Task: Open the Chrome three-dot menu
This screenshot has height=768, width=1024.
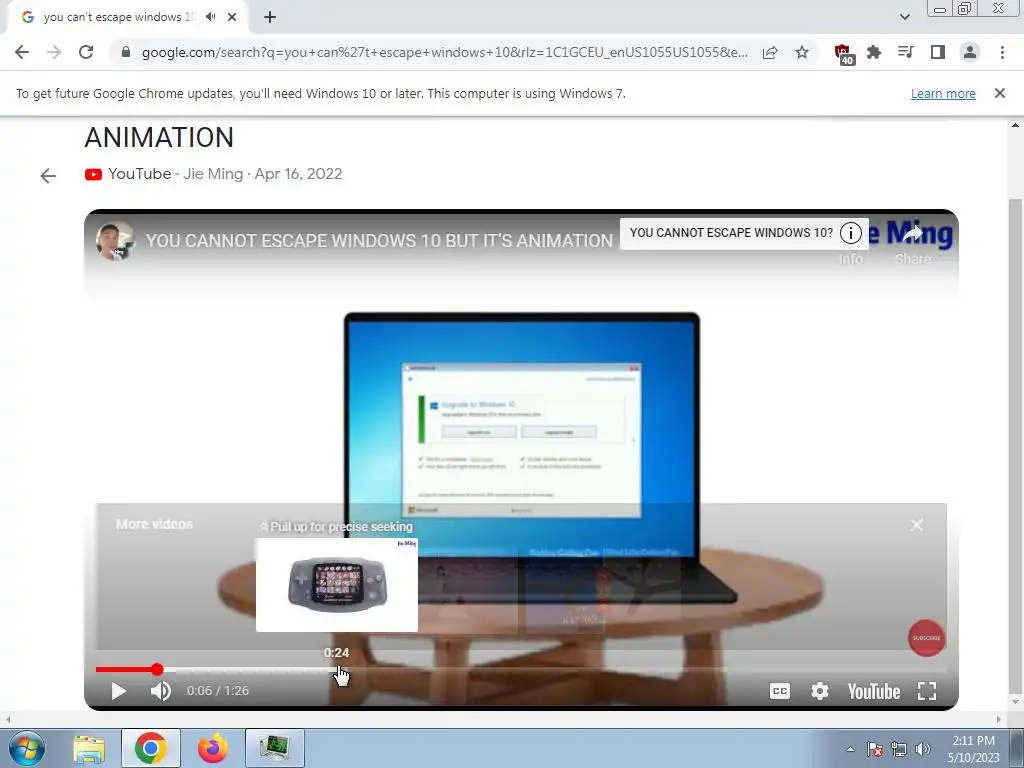Action: (1002, 52)
